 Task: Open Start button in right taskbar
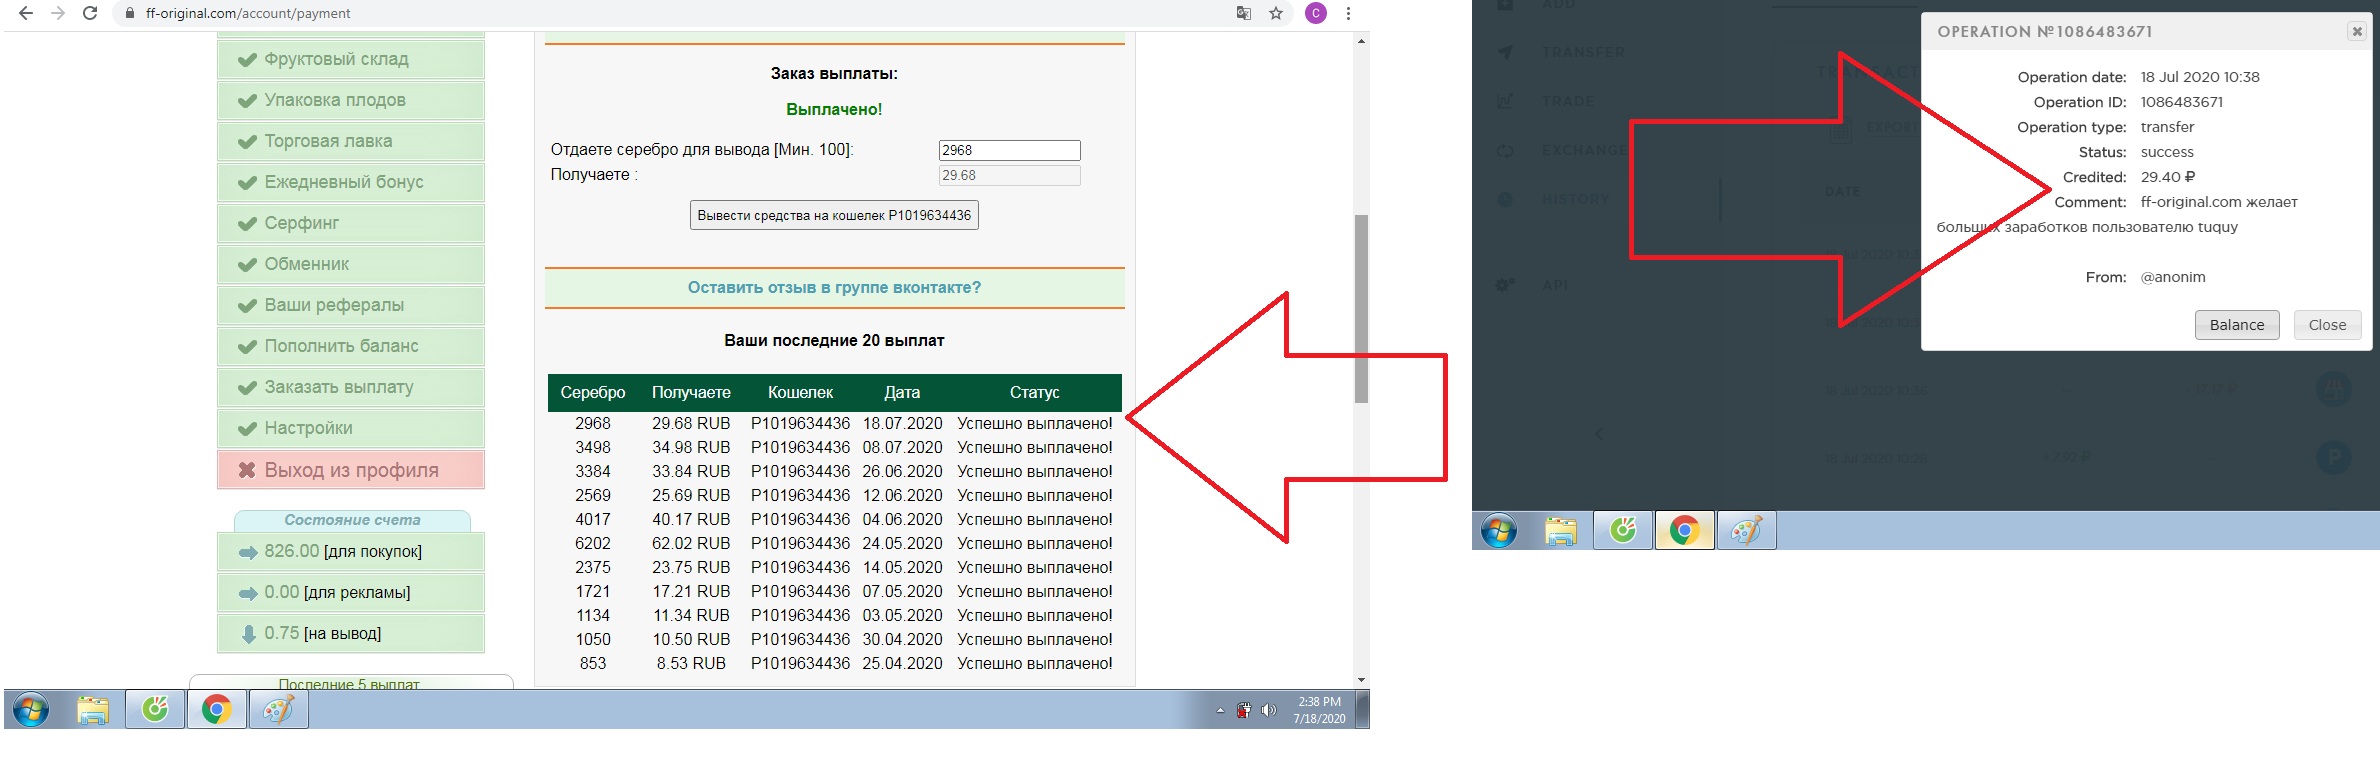(x=1498, y=531)
